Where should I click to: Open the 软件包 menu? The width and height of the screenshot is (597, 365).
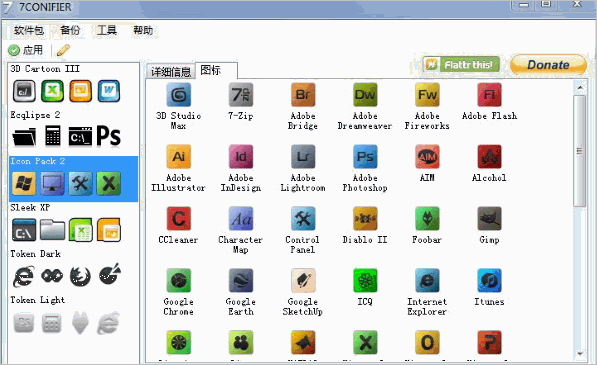click(x=29, y=30)
